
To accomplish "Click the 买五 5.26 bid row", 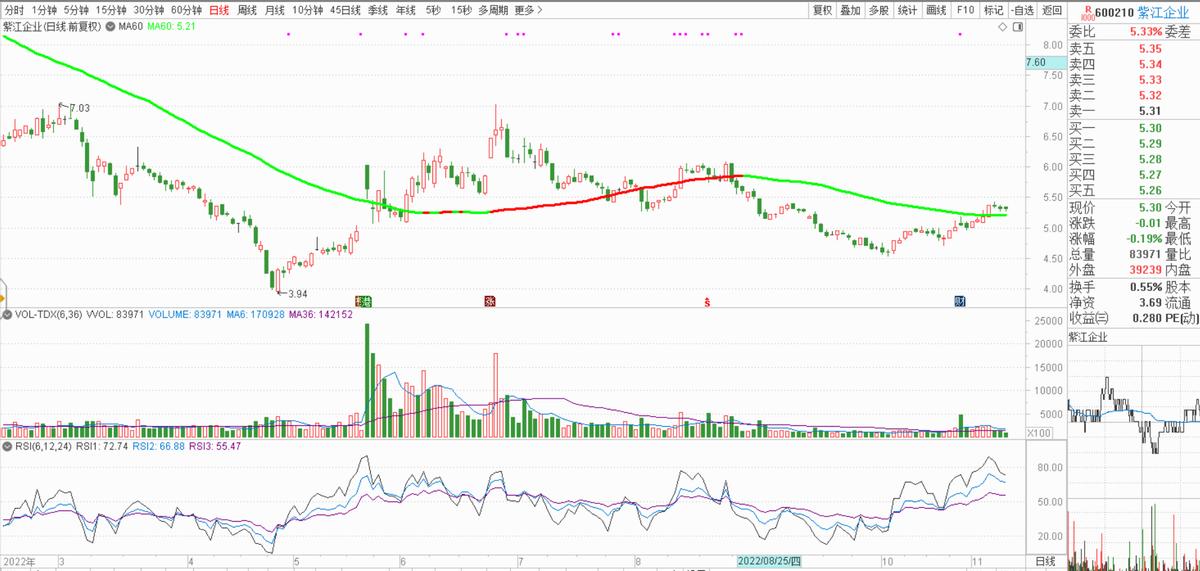I will [x=1134, y=190].
